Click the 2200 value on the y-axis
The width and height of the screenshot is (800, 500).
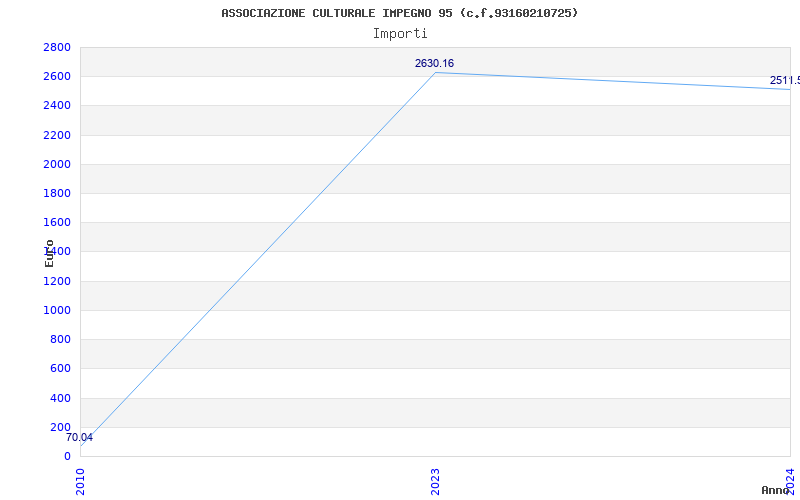(x=57, y=135)
